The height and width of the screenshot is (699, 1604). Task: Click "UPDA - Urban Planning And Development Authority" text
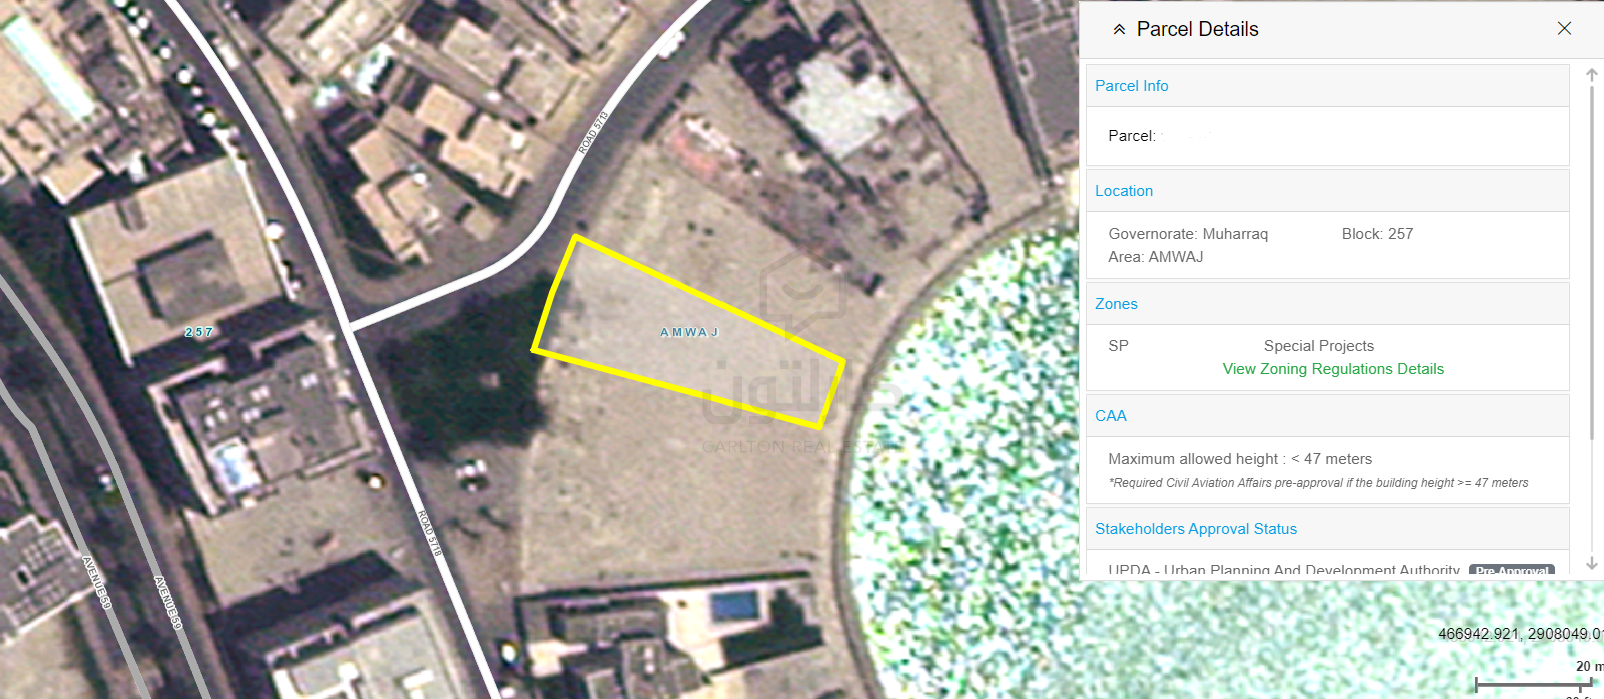1284,571
